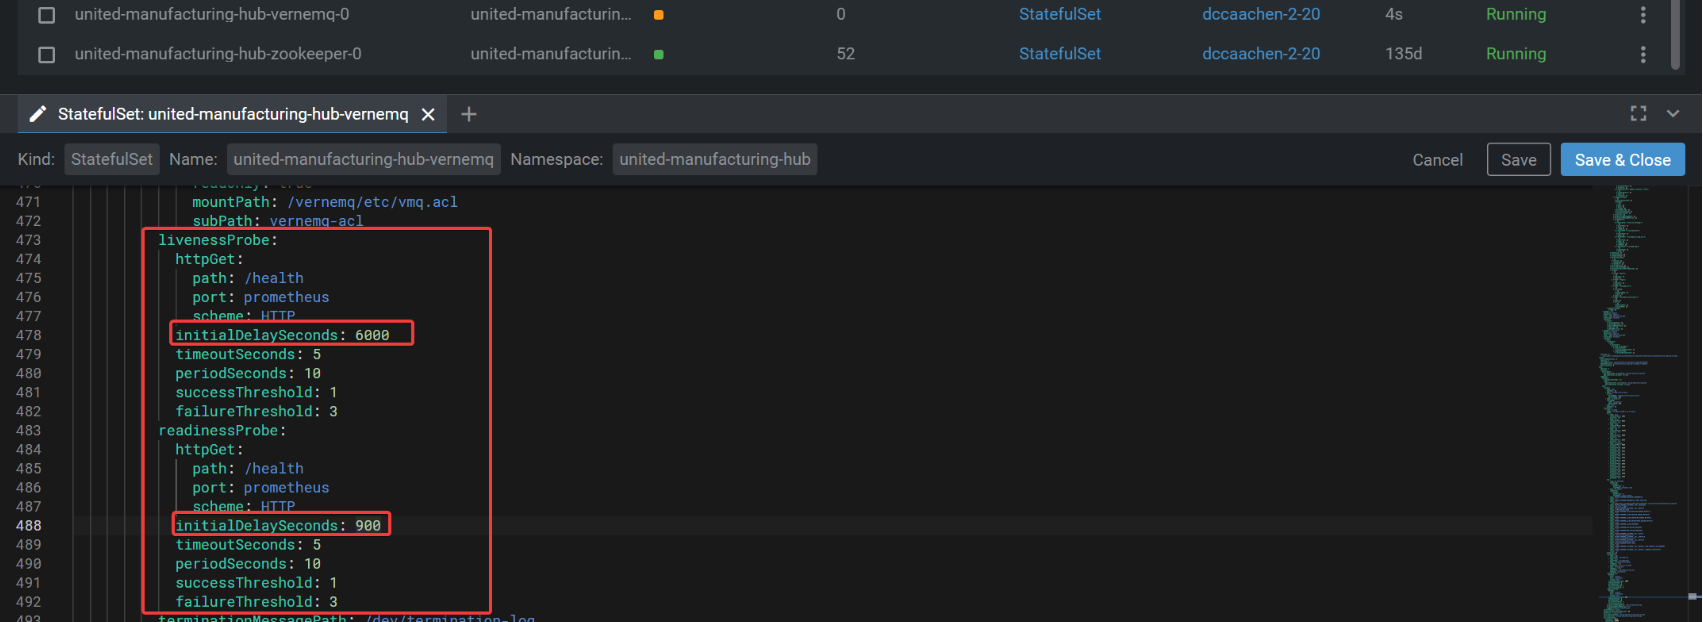Click successThreshold: 1 on line 491
The image size is (1703, 622).
(256, 583)
